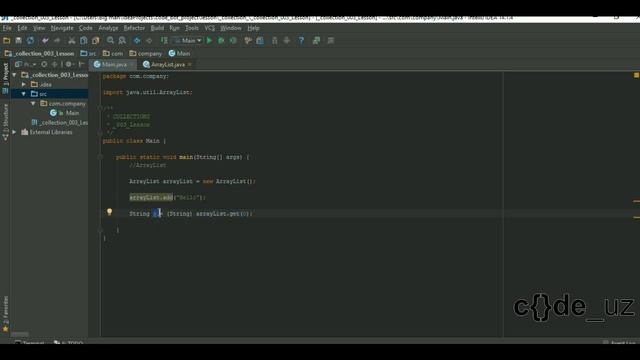Open the VCS menu

[210, 28]
